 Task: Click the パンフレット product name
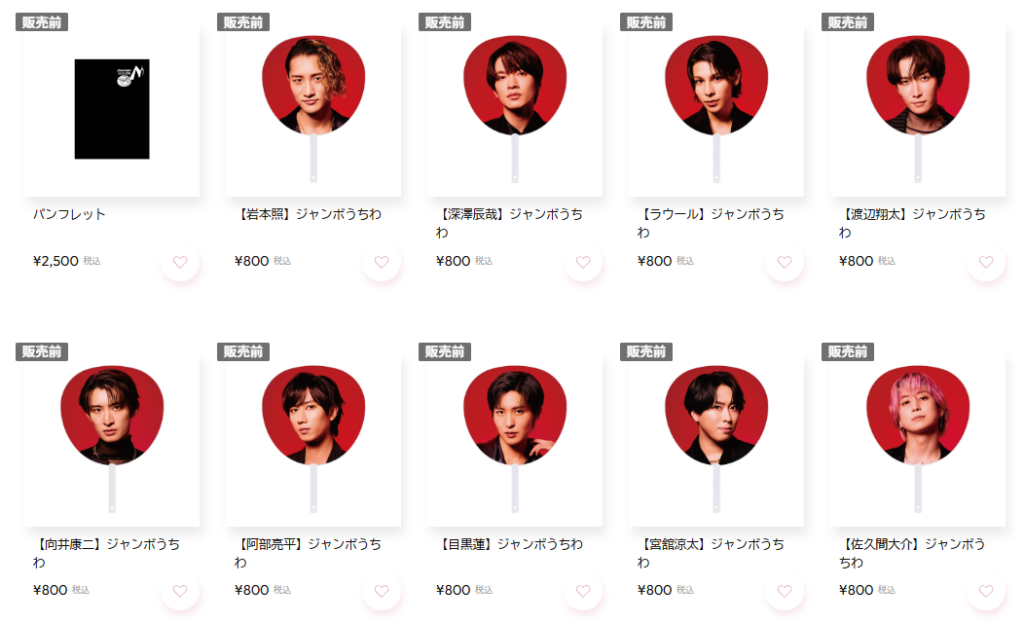coord(69,214)
